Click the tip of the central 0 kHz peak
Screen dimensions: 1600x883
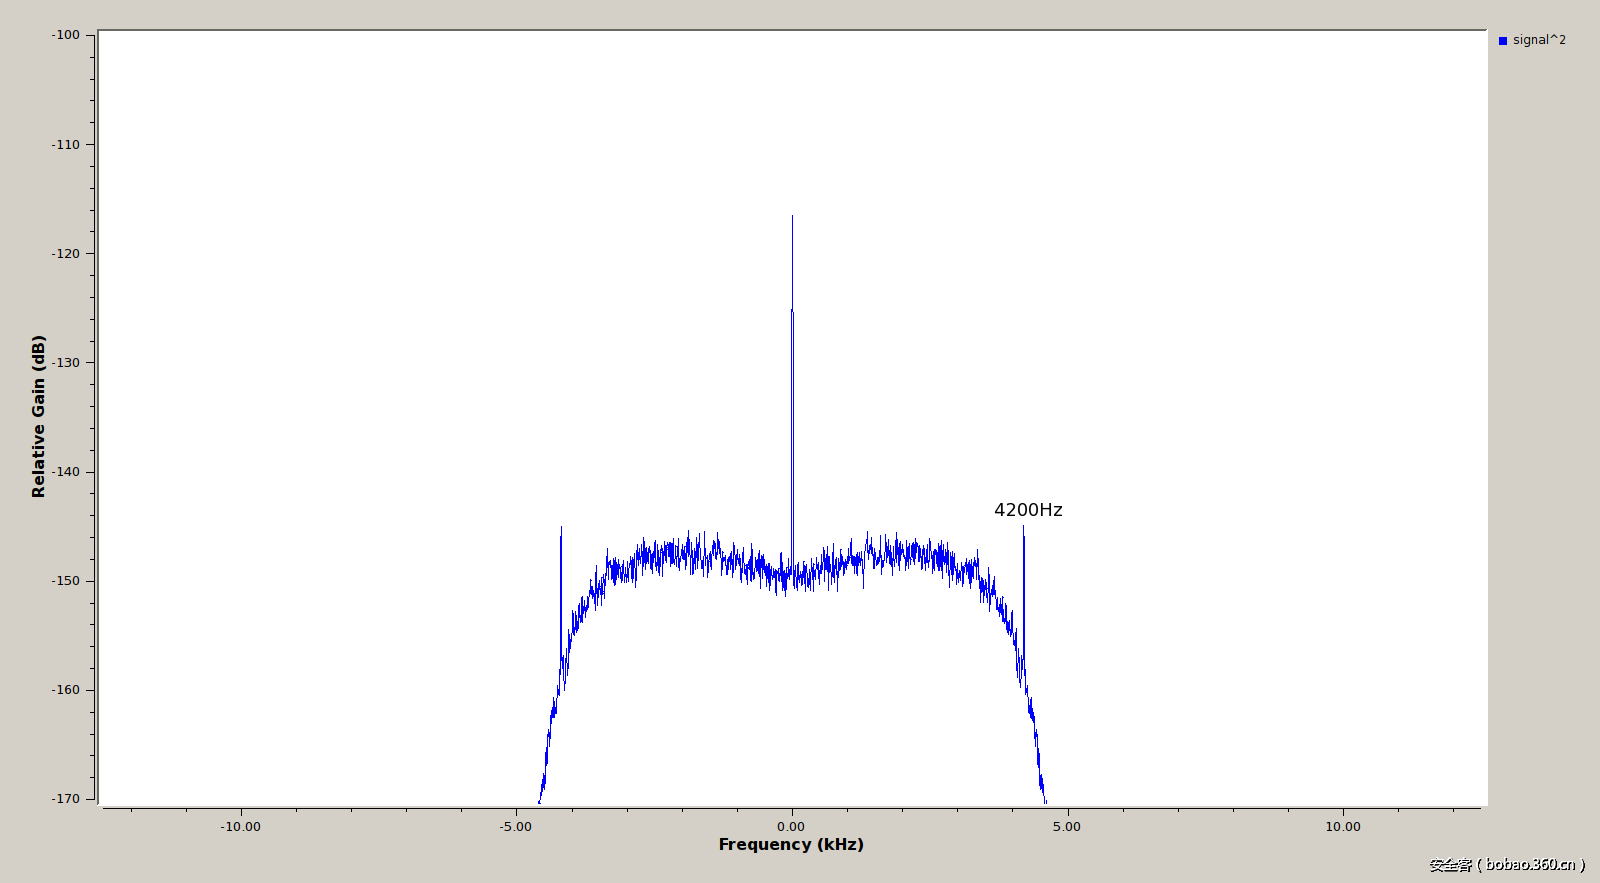coord(792,217)
